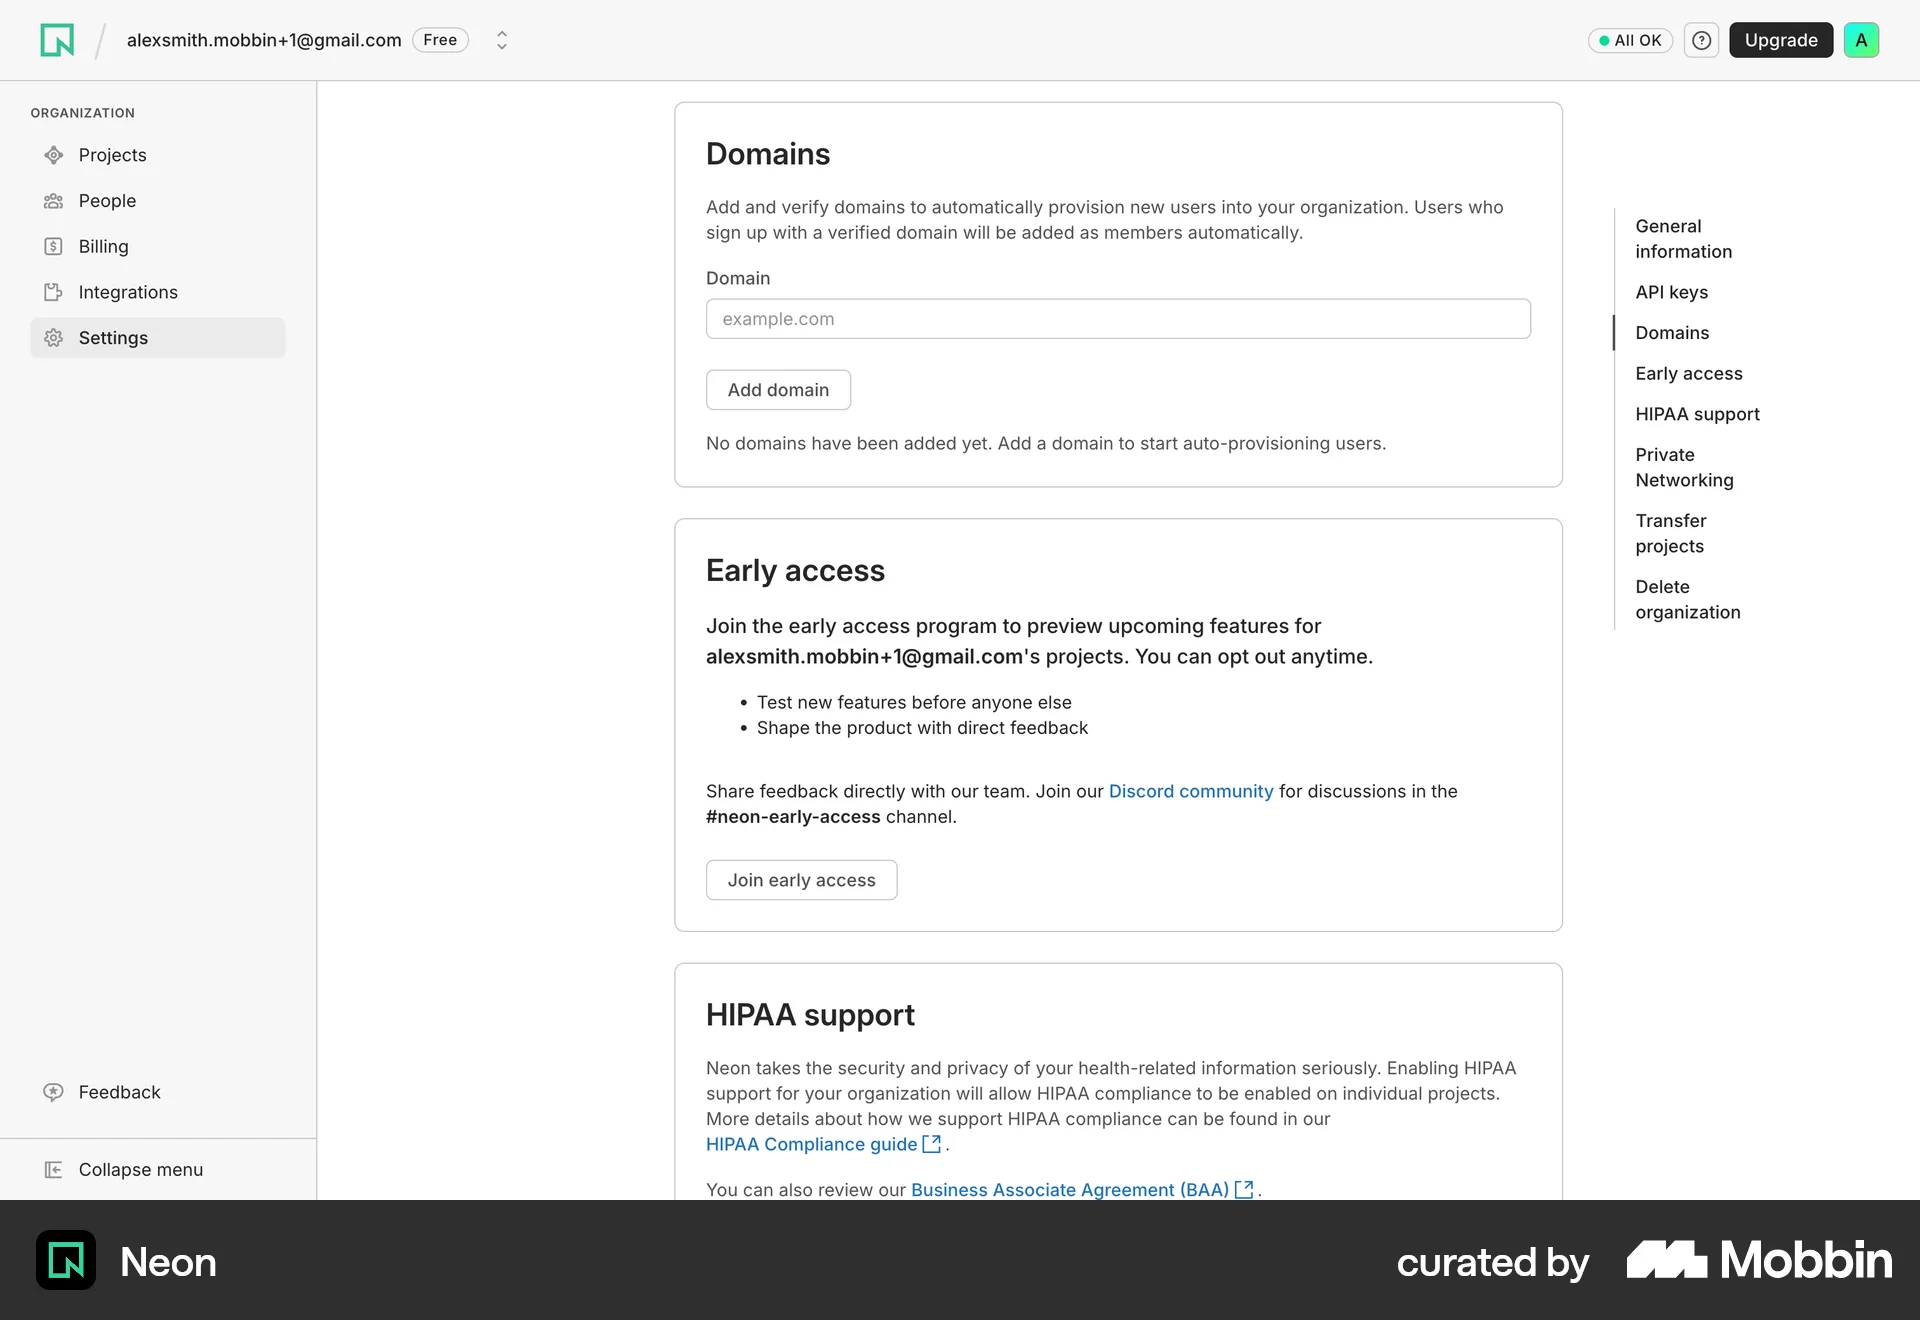Click the #neon-early-access channel text
1920x1320 pixels.
click(793, 817)
